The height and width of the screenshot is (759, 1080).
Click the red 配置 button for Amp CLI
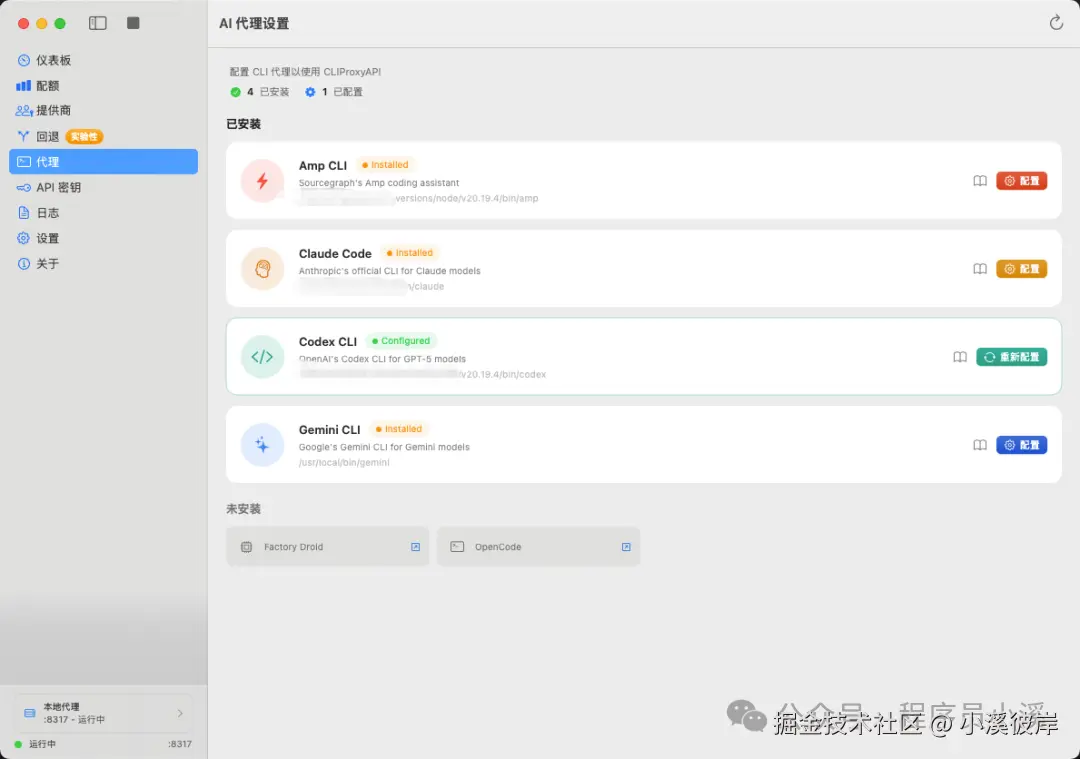pyautogui.click(x=1021, y=181)
